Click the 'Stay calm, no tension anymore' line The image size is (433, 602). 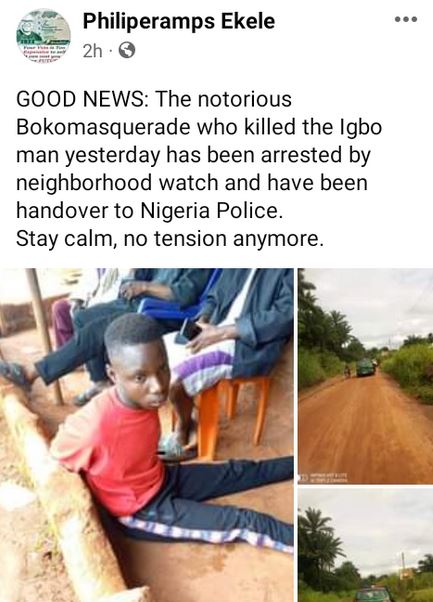[168, 239]
